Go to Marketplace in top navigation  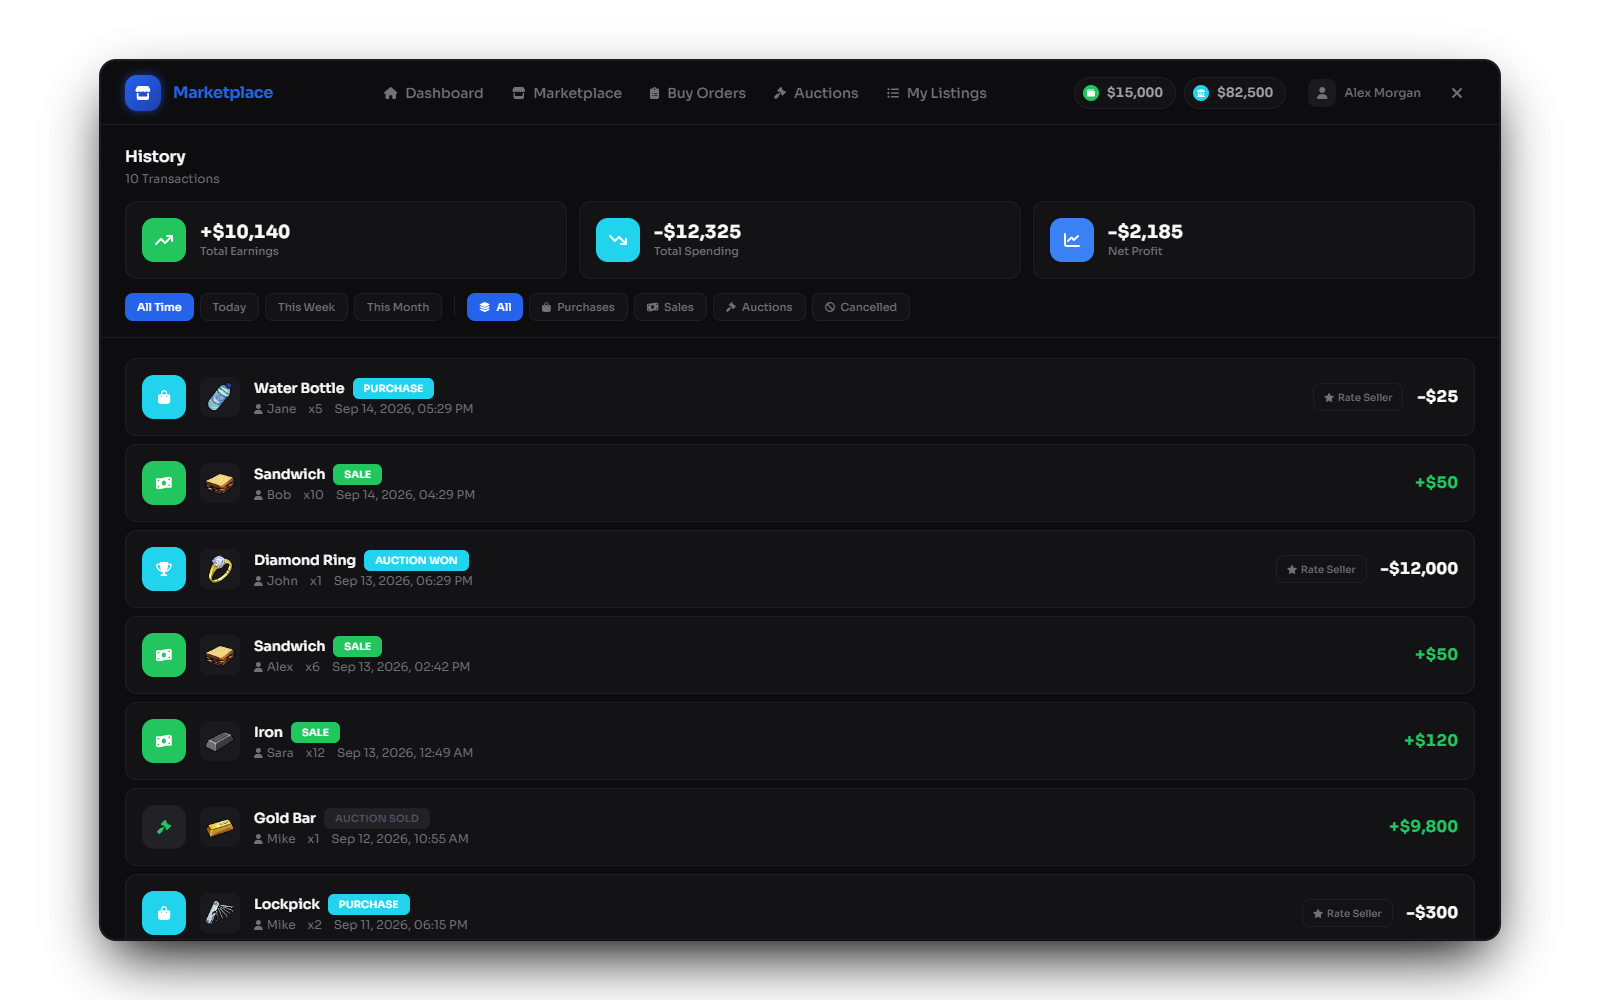point(567,93)
